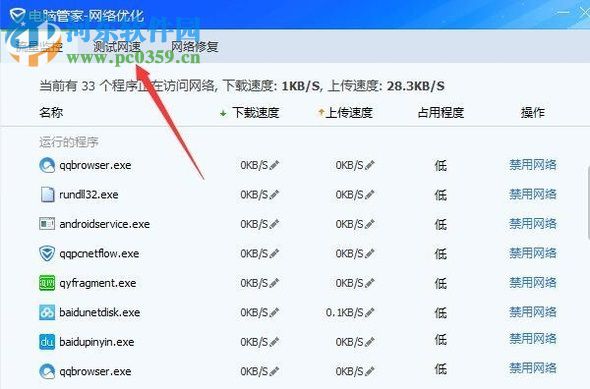Screen dimensions: 590x389
Task: Click the 占用程度 column header
Action: tap(441, 112)
